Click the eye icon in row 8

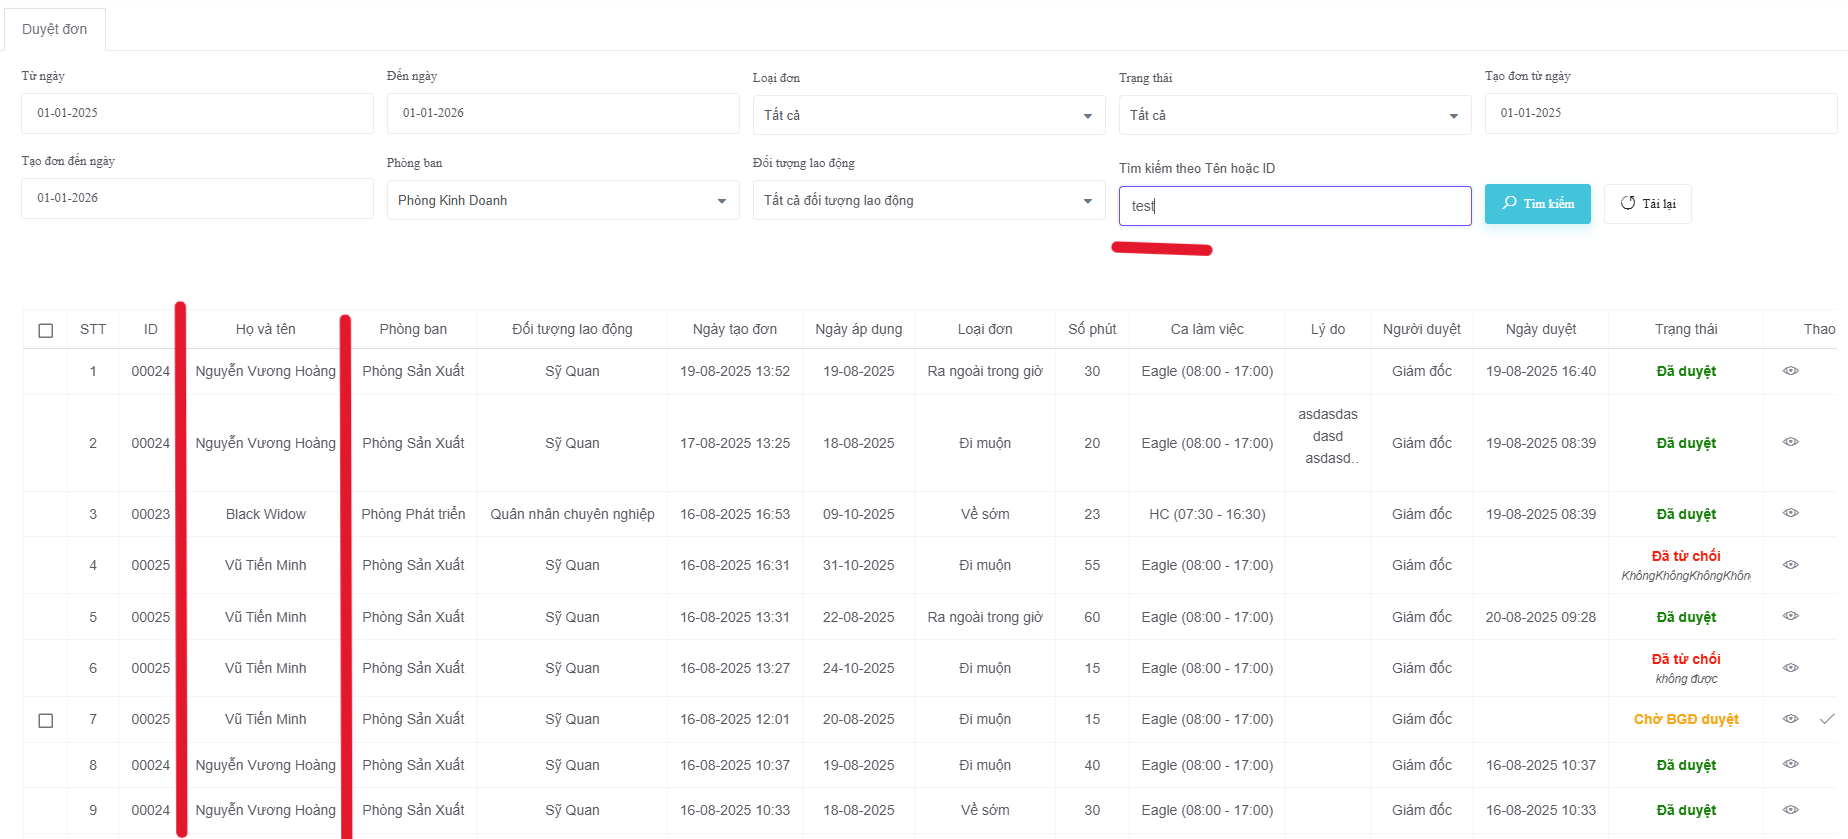click(1790, 764)
